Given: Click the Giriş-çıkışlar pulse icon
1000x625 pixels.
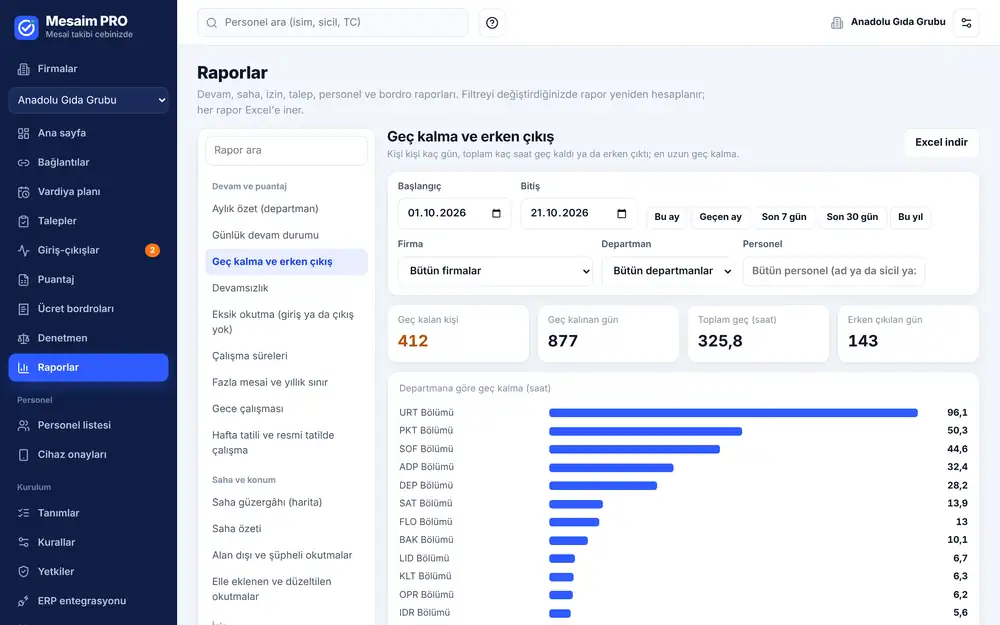Looking at the screenshot, I should tap(24, 251).
